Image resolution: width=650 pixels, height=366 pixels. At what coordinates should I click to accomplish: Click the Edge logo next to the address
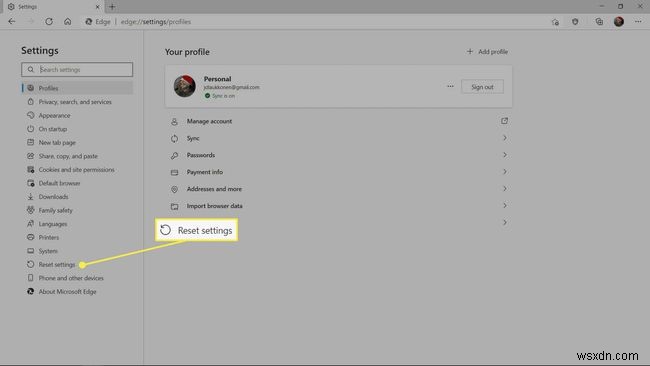89,22
